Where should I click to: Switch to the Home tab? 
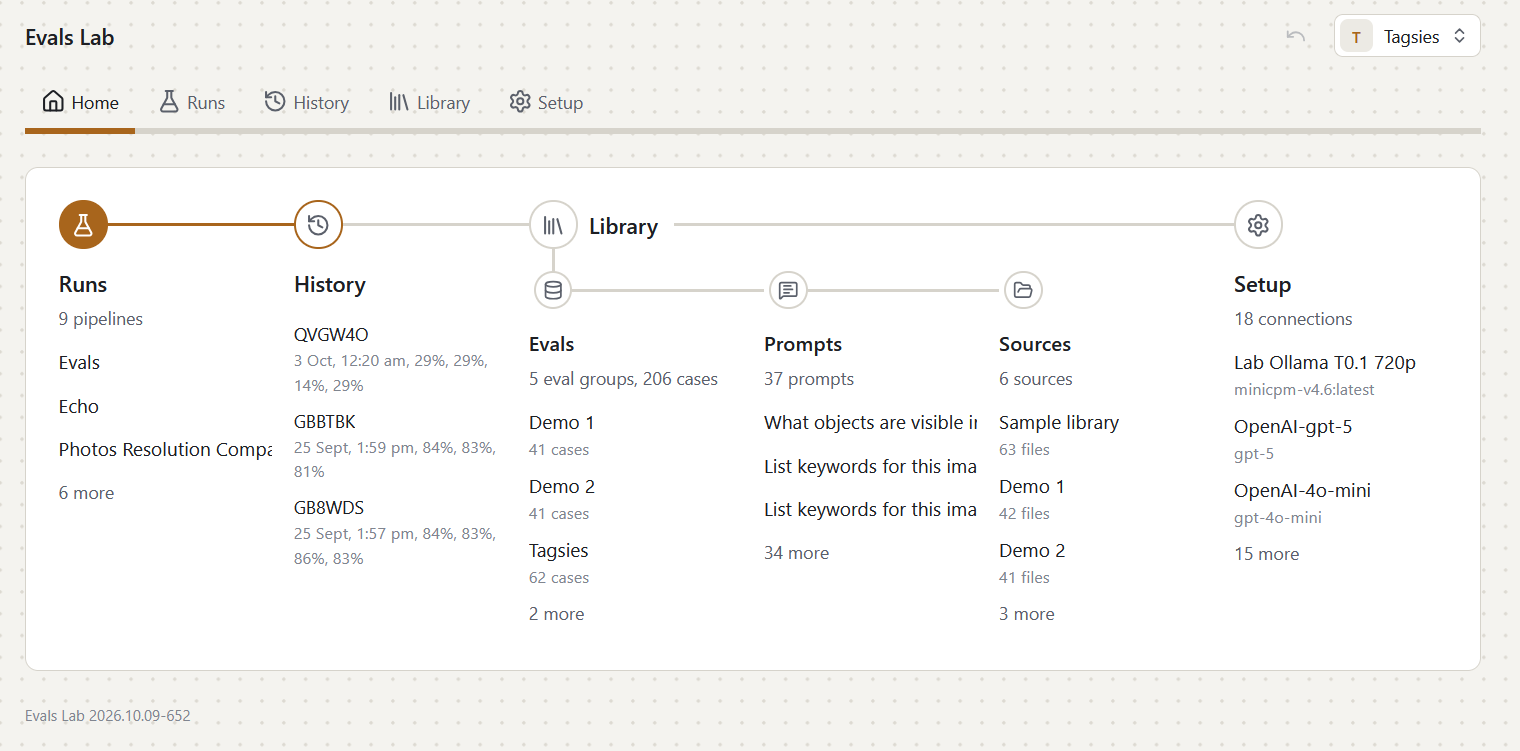click(80, 102)
